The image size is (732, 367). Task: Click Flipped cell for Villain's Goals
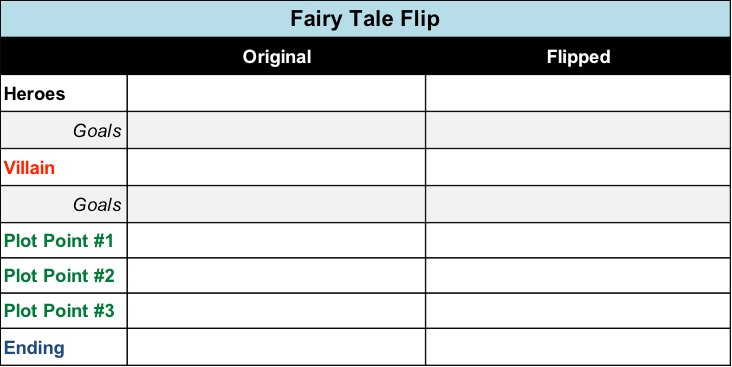[578, 204]
